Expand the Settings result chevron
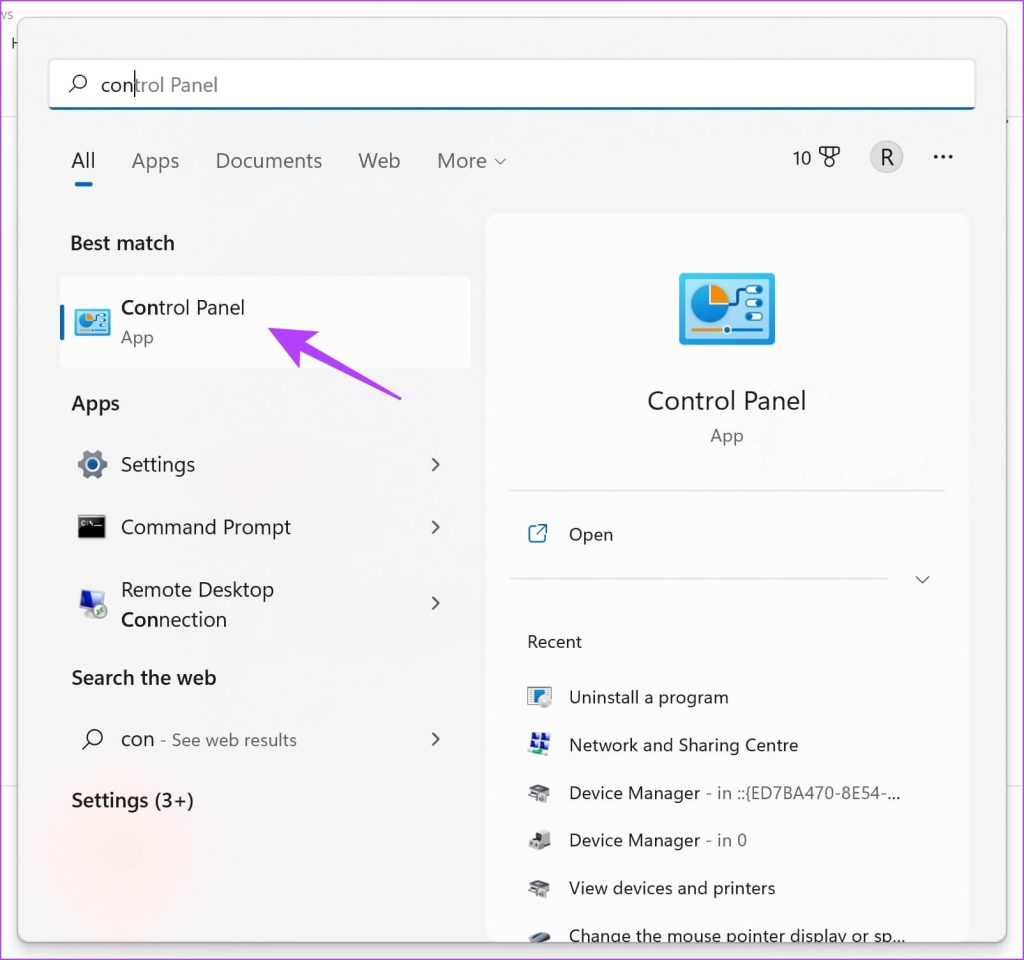 pyautogui.click(x=435, y=465)
